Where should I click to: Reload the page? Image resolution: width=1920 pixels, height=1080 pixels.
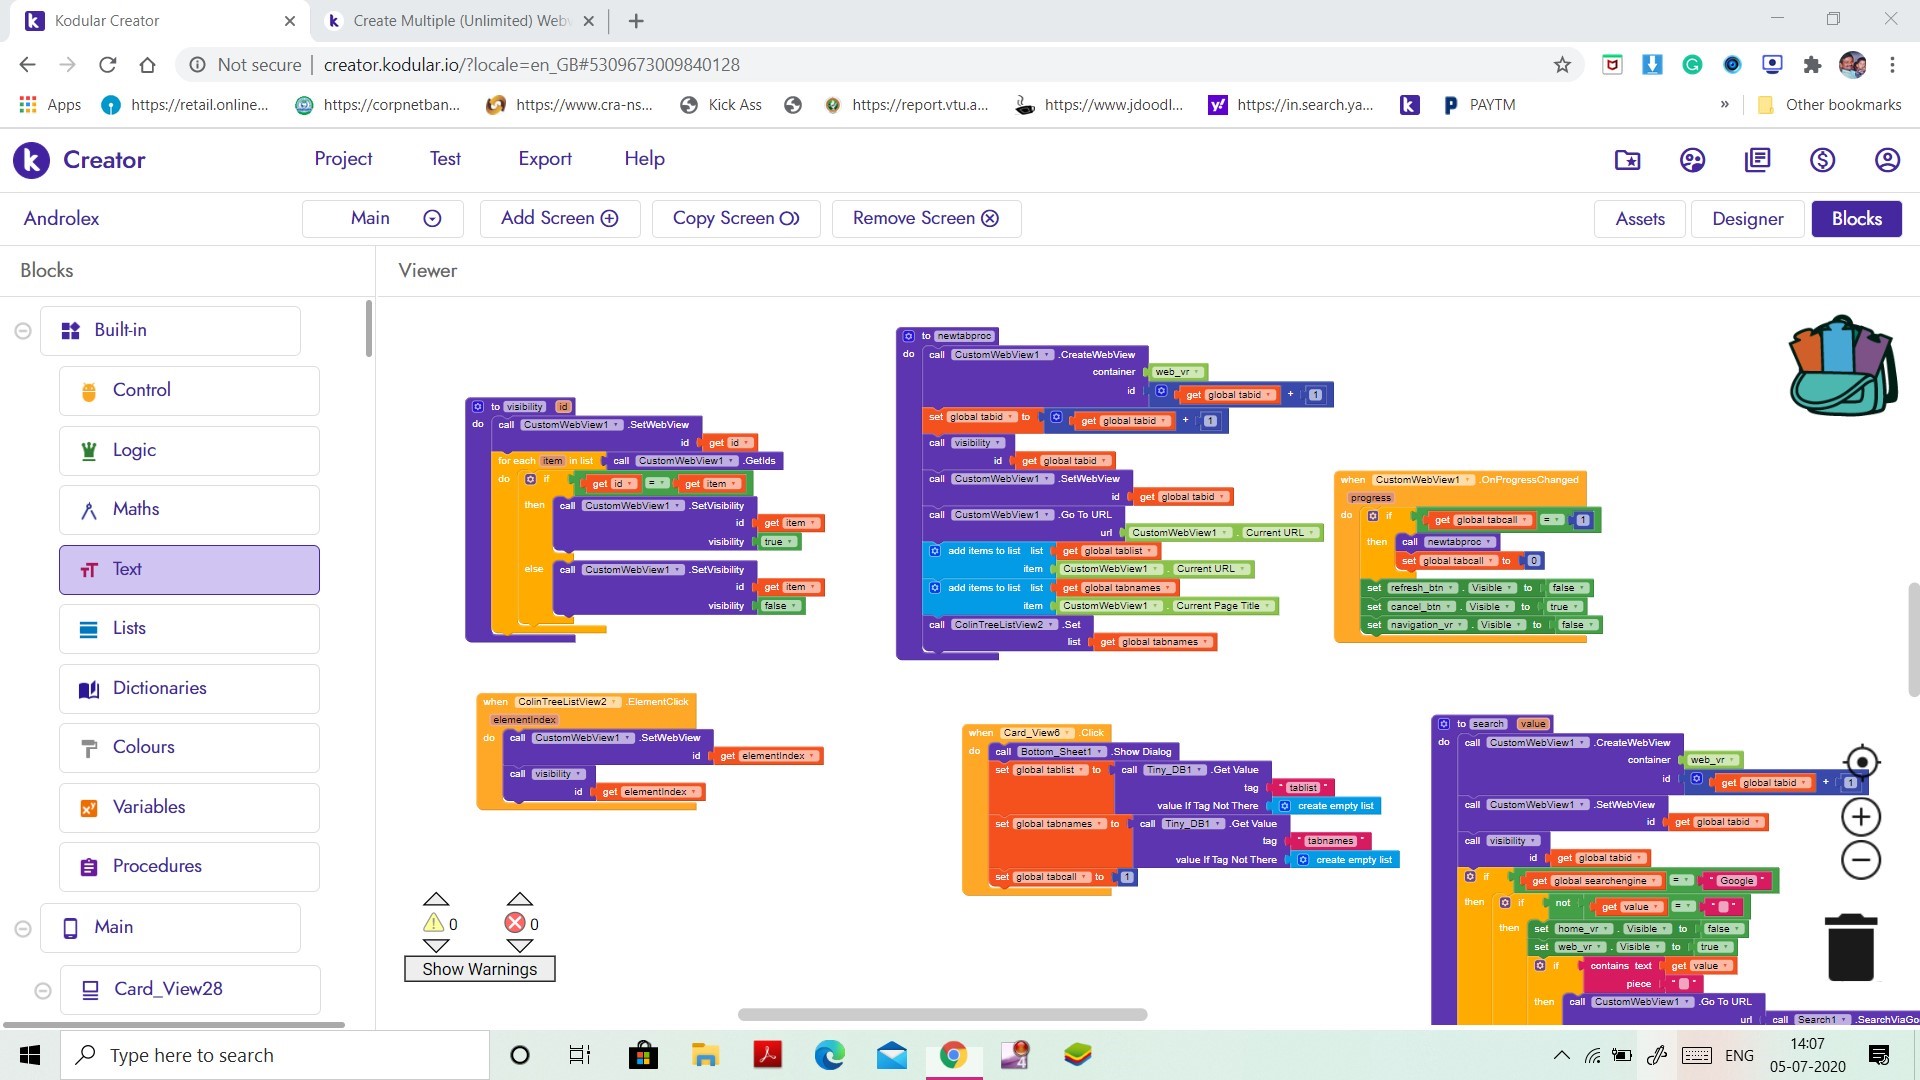tap(107, 65)
